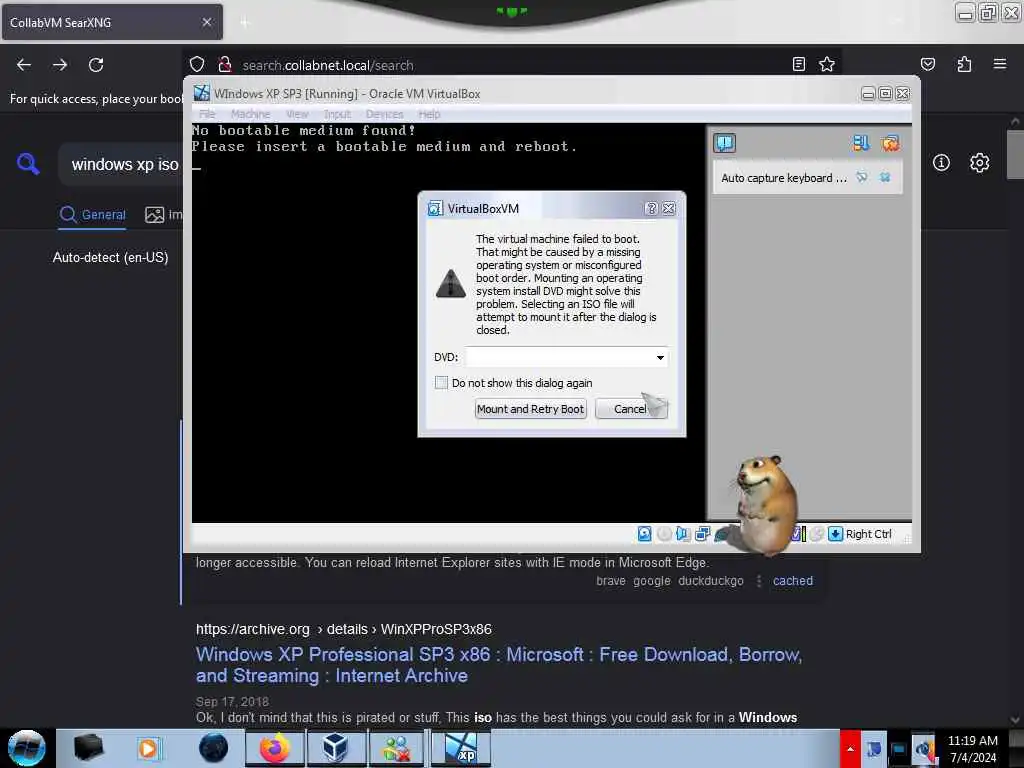Image resolution: width=1024 pixels, height=768 pixels.
Task: Dismiss the Auto capture keyboard notification
Action: (x=885, y=177)
